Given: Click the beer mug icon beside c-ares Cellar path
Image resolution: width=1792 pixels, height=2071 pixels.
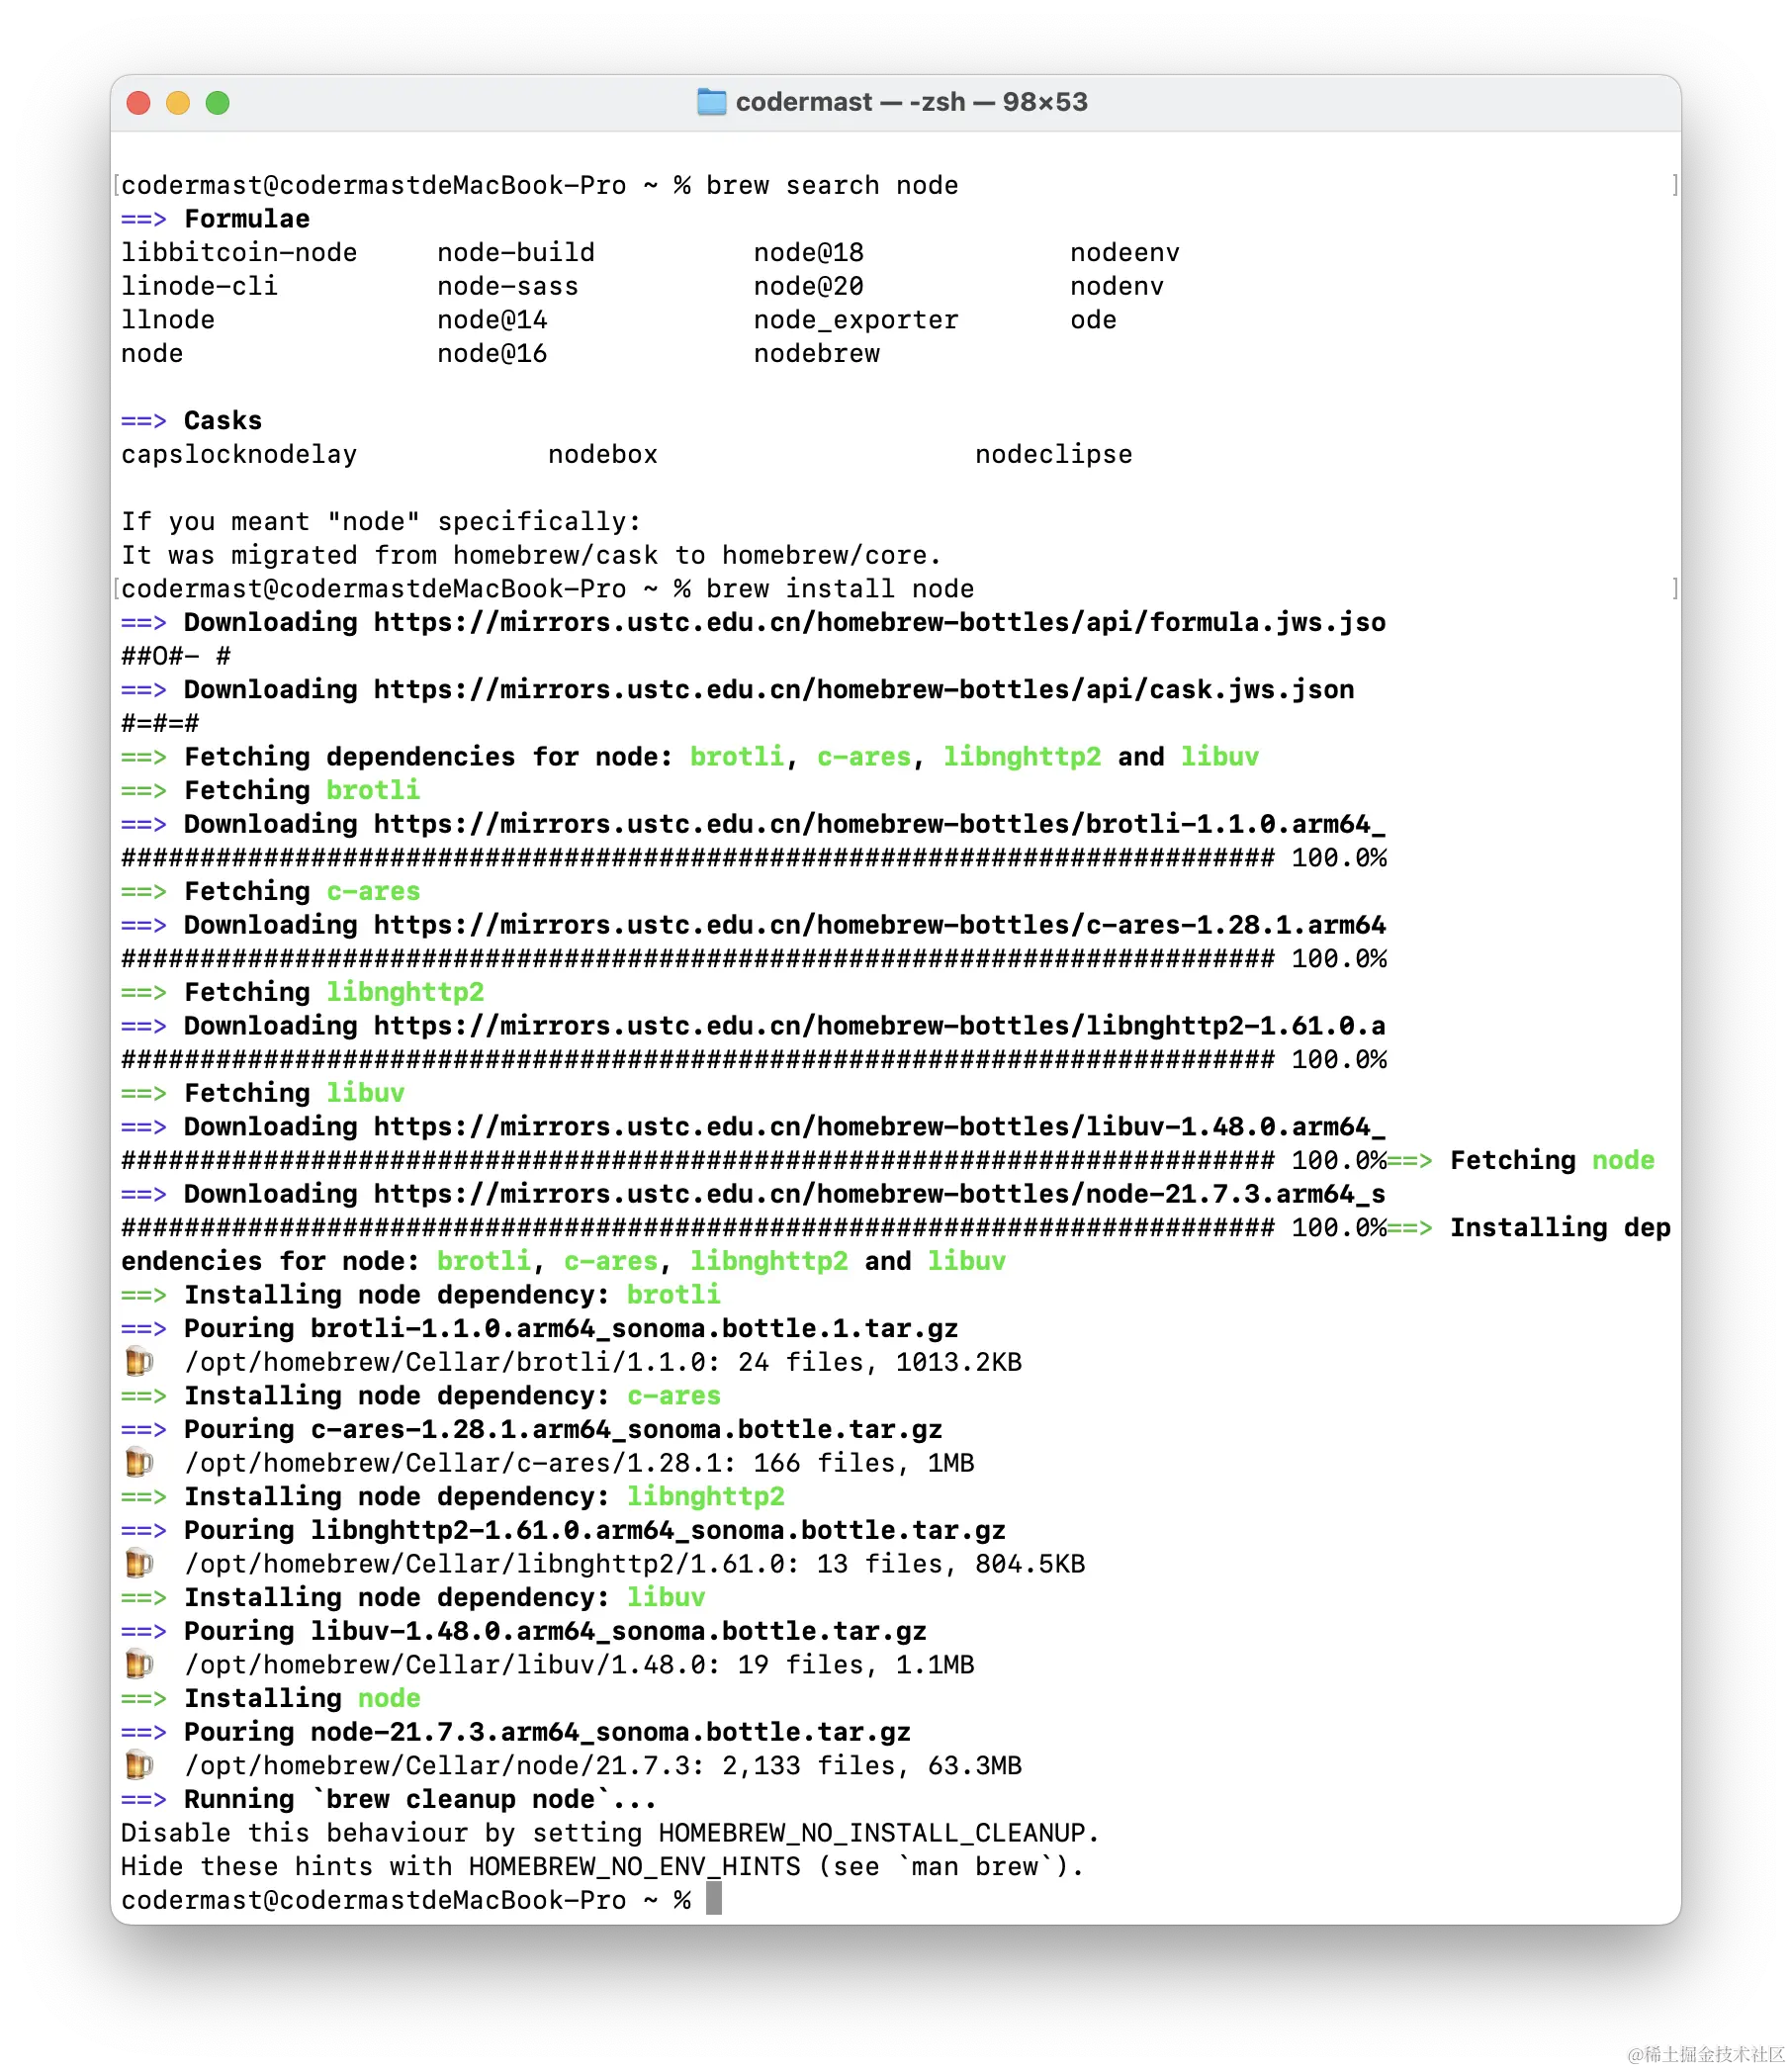Looking at the screenshot, I should click(139, 1463).
